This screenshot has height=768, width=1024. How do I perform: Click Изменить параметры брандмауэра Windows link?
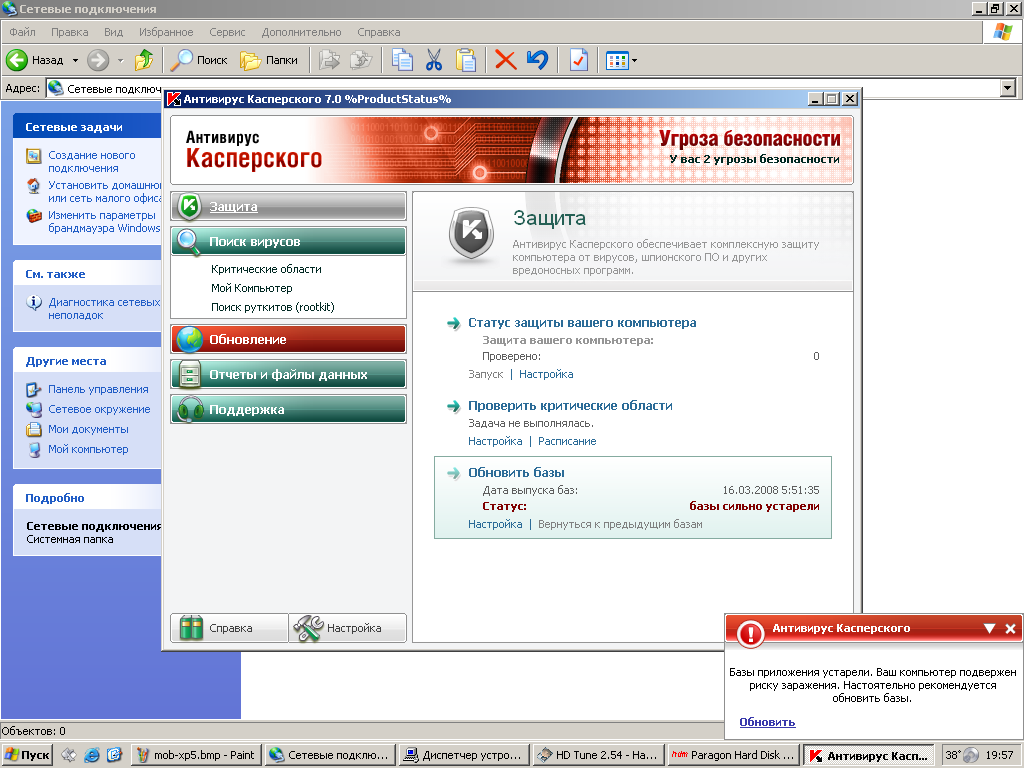click(104, 221)
